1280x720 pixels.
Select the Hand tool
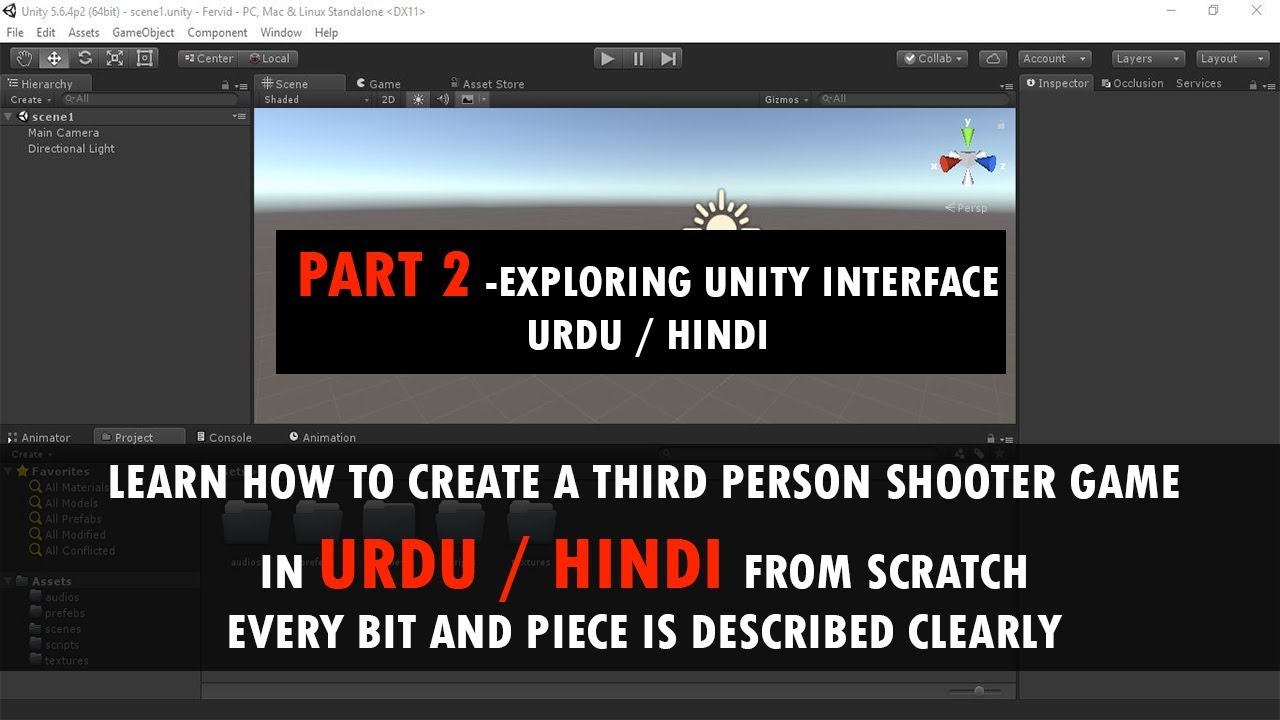coord(24,58)
